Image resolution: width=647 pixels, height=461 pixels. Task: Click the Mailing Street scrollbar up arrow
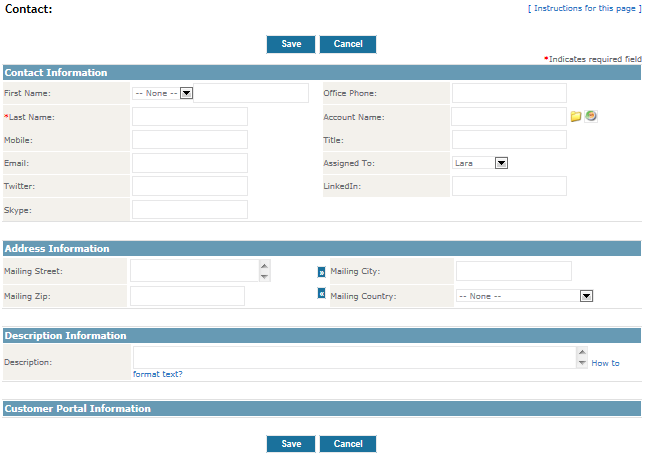point(264,266)
